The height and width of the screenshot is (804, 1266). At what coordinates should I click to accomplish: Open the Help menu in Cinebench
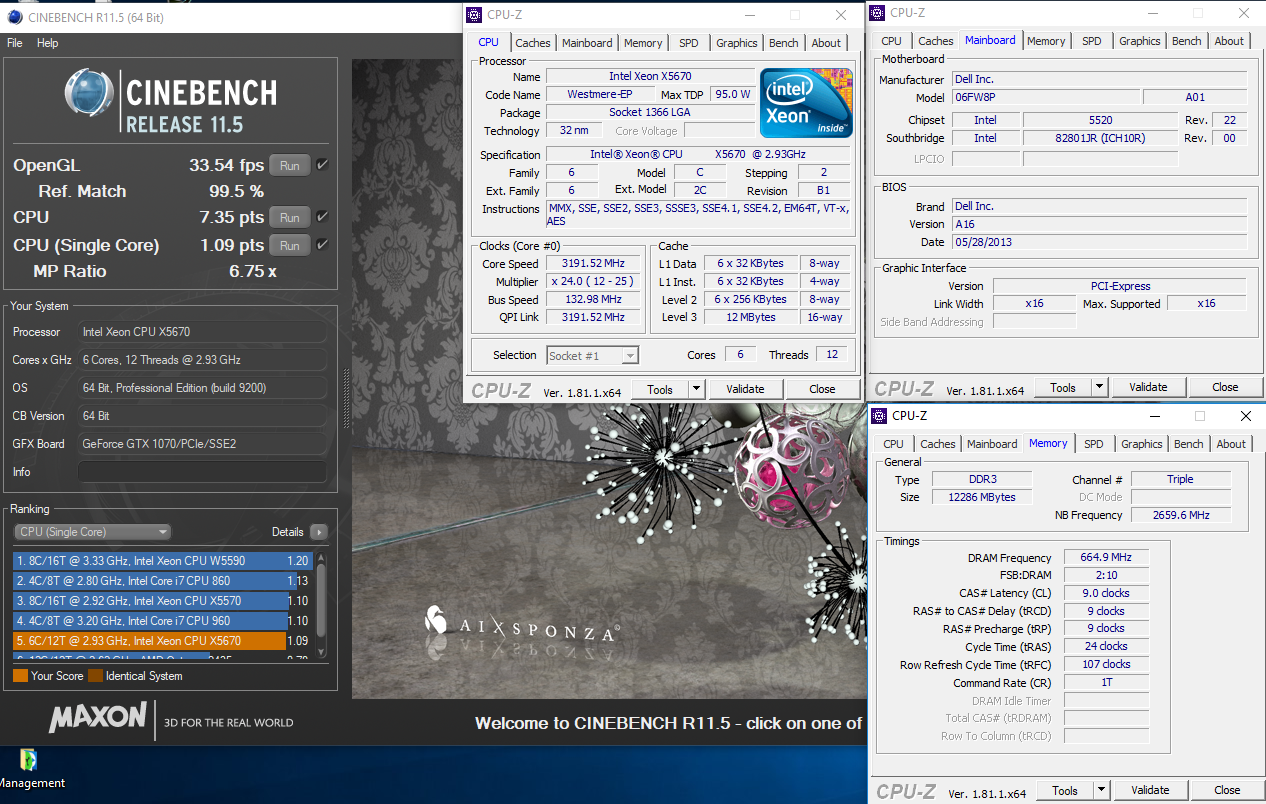pyautogui.click(x=48, y=43)
